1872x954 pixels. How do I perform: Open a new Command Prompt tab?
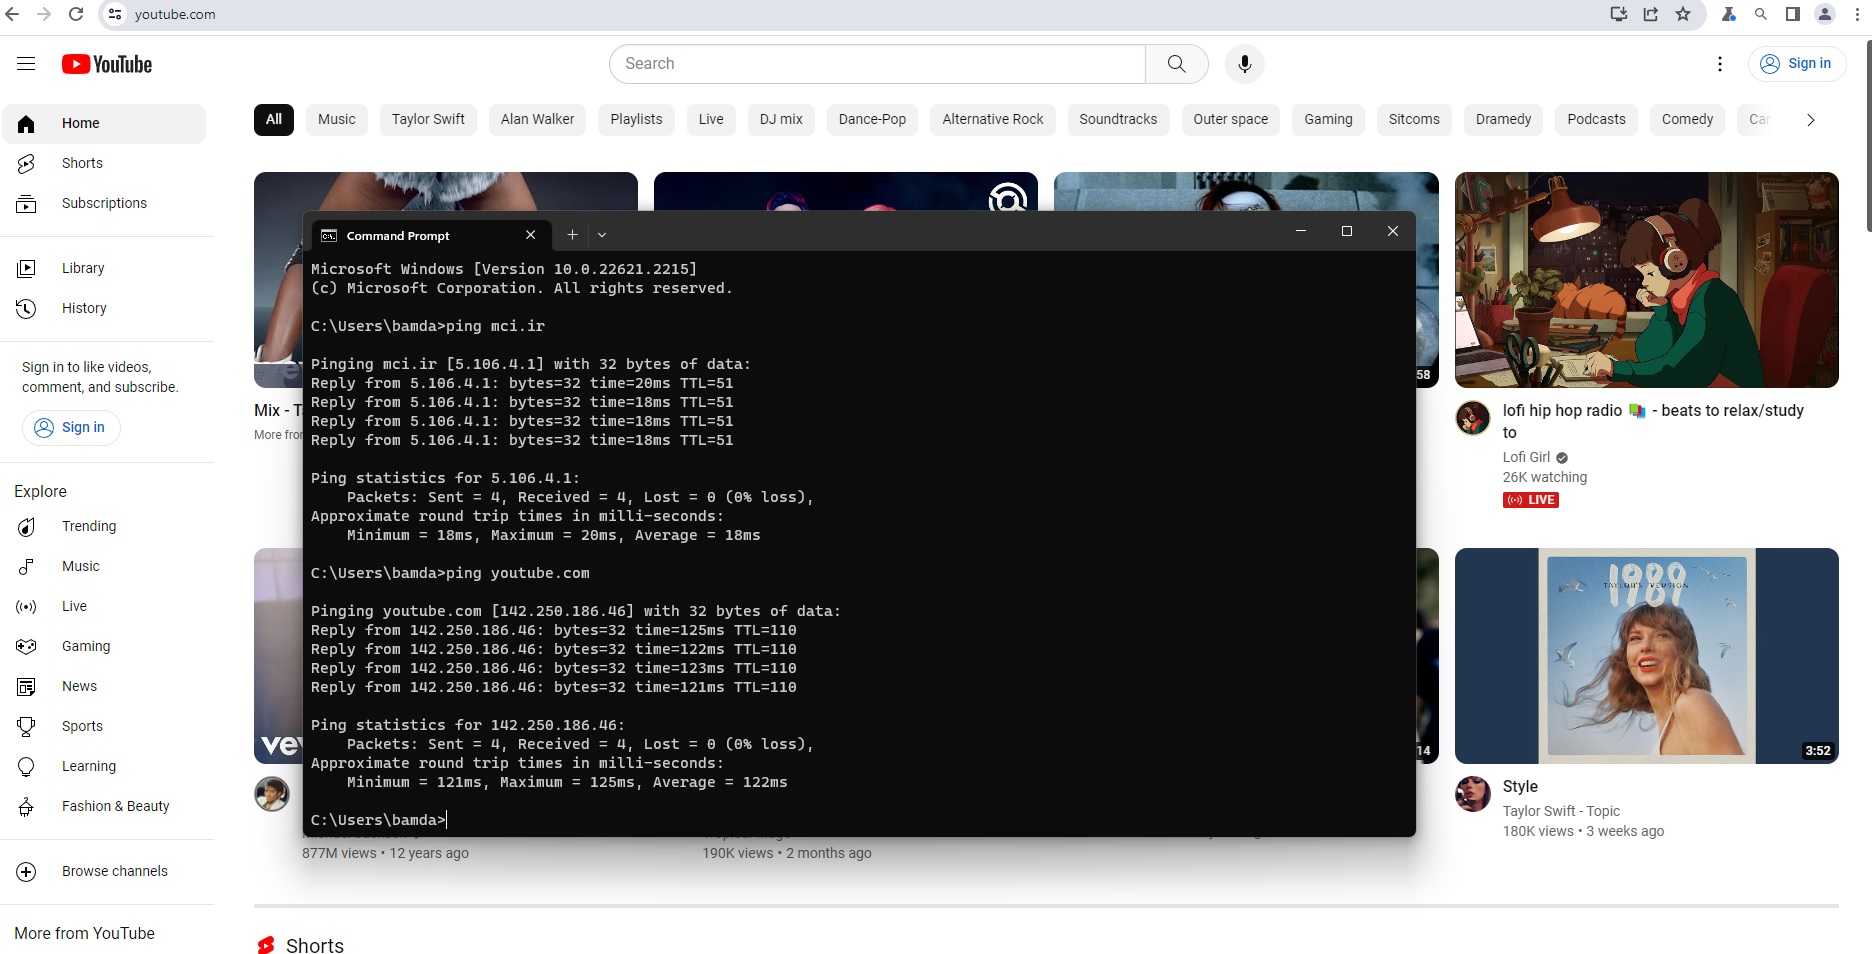pos(572,235)
